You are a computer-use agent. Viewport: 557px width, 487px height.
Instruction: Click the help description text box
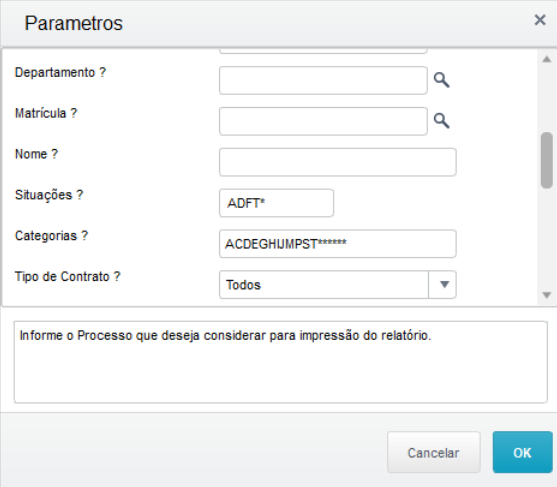click(x=281, y=362)
